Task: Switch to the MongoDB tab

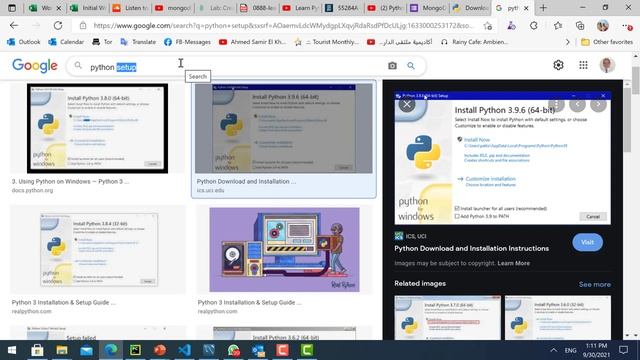Action: click(x=428, y=8)
